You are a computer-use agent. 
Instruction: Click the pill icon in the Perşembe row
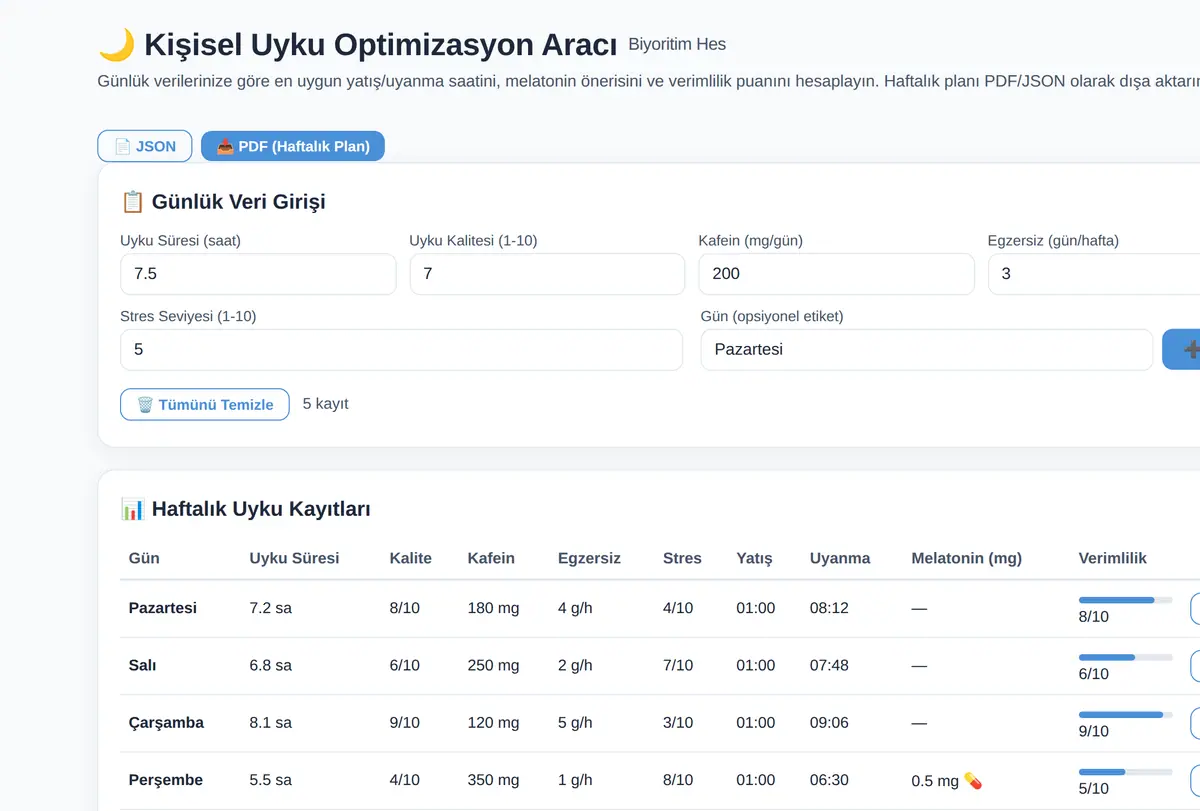973,780
